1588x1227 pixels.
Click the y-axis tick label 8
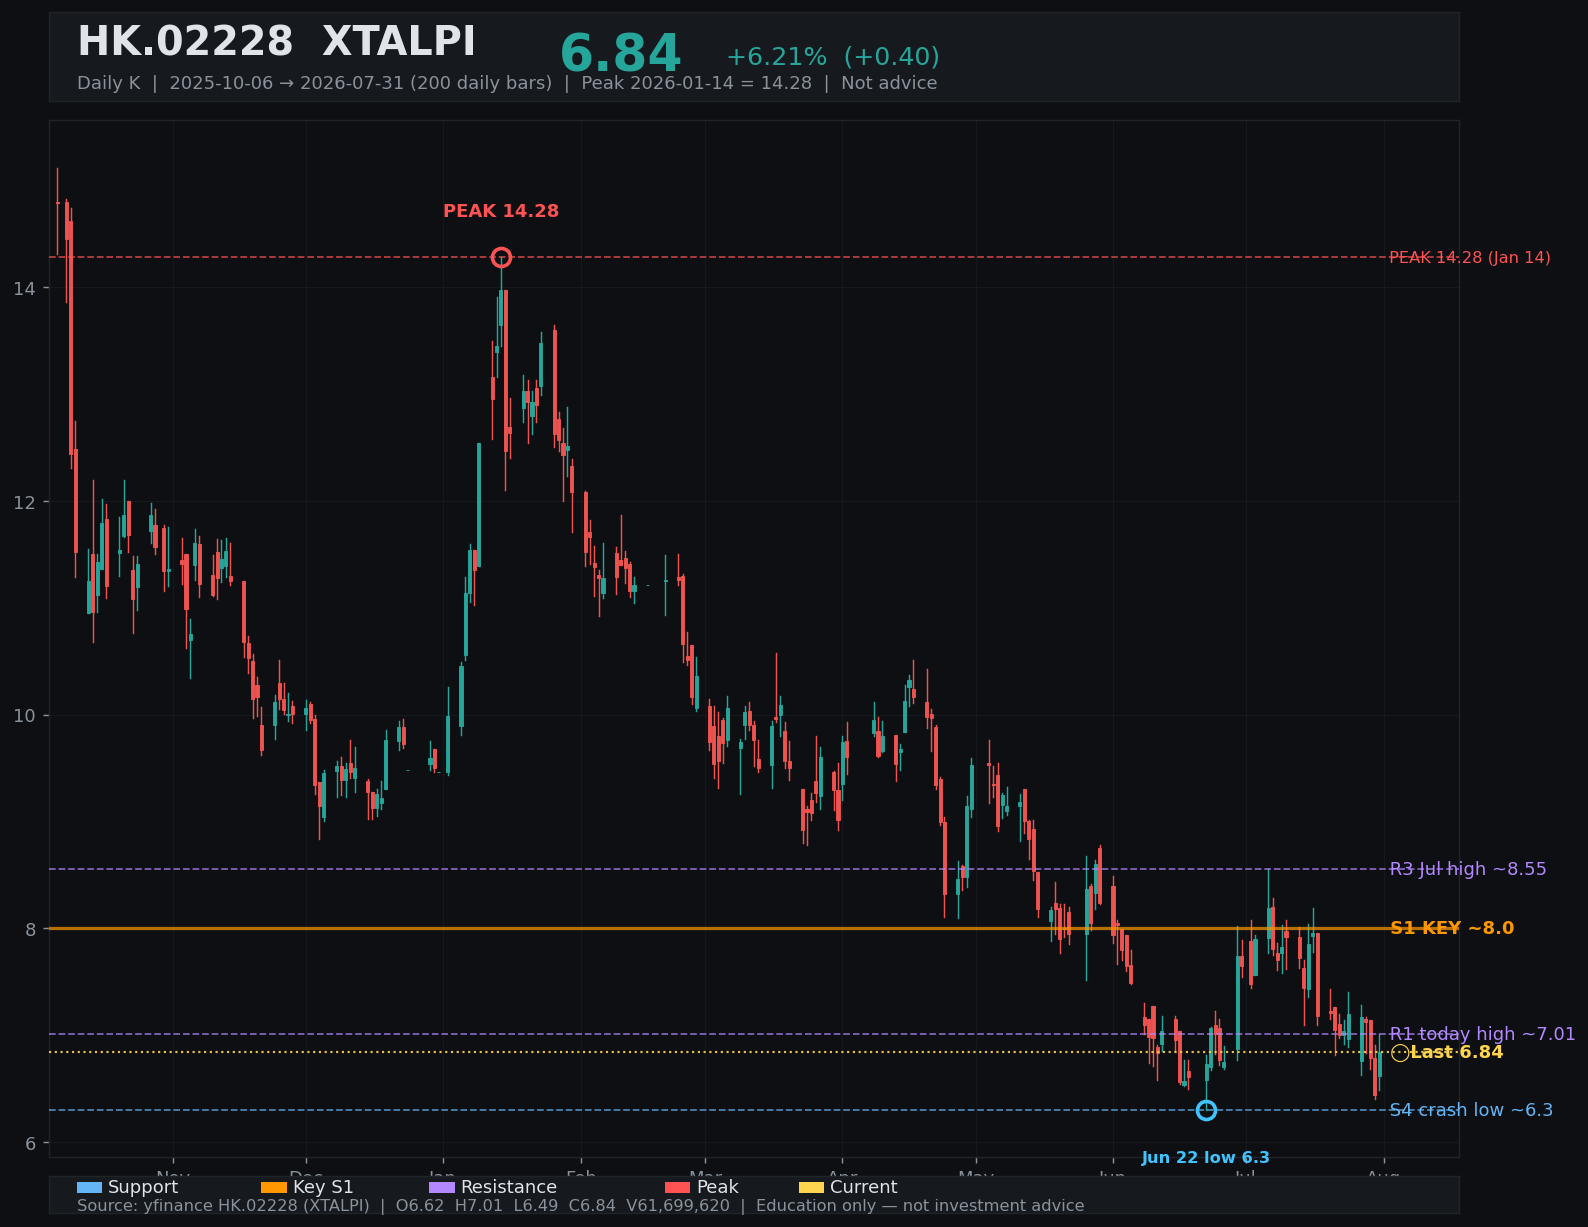30,930
